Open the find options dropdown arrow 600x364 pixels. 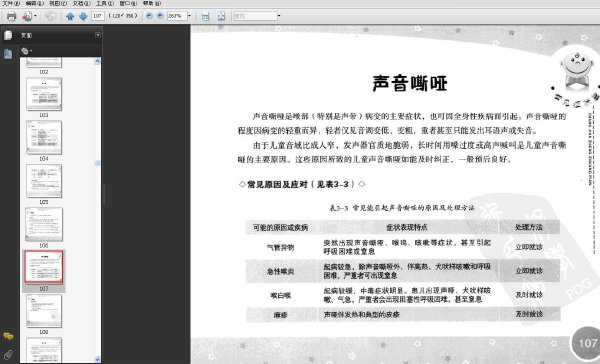pos(279,16)
